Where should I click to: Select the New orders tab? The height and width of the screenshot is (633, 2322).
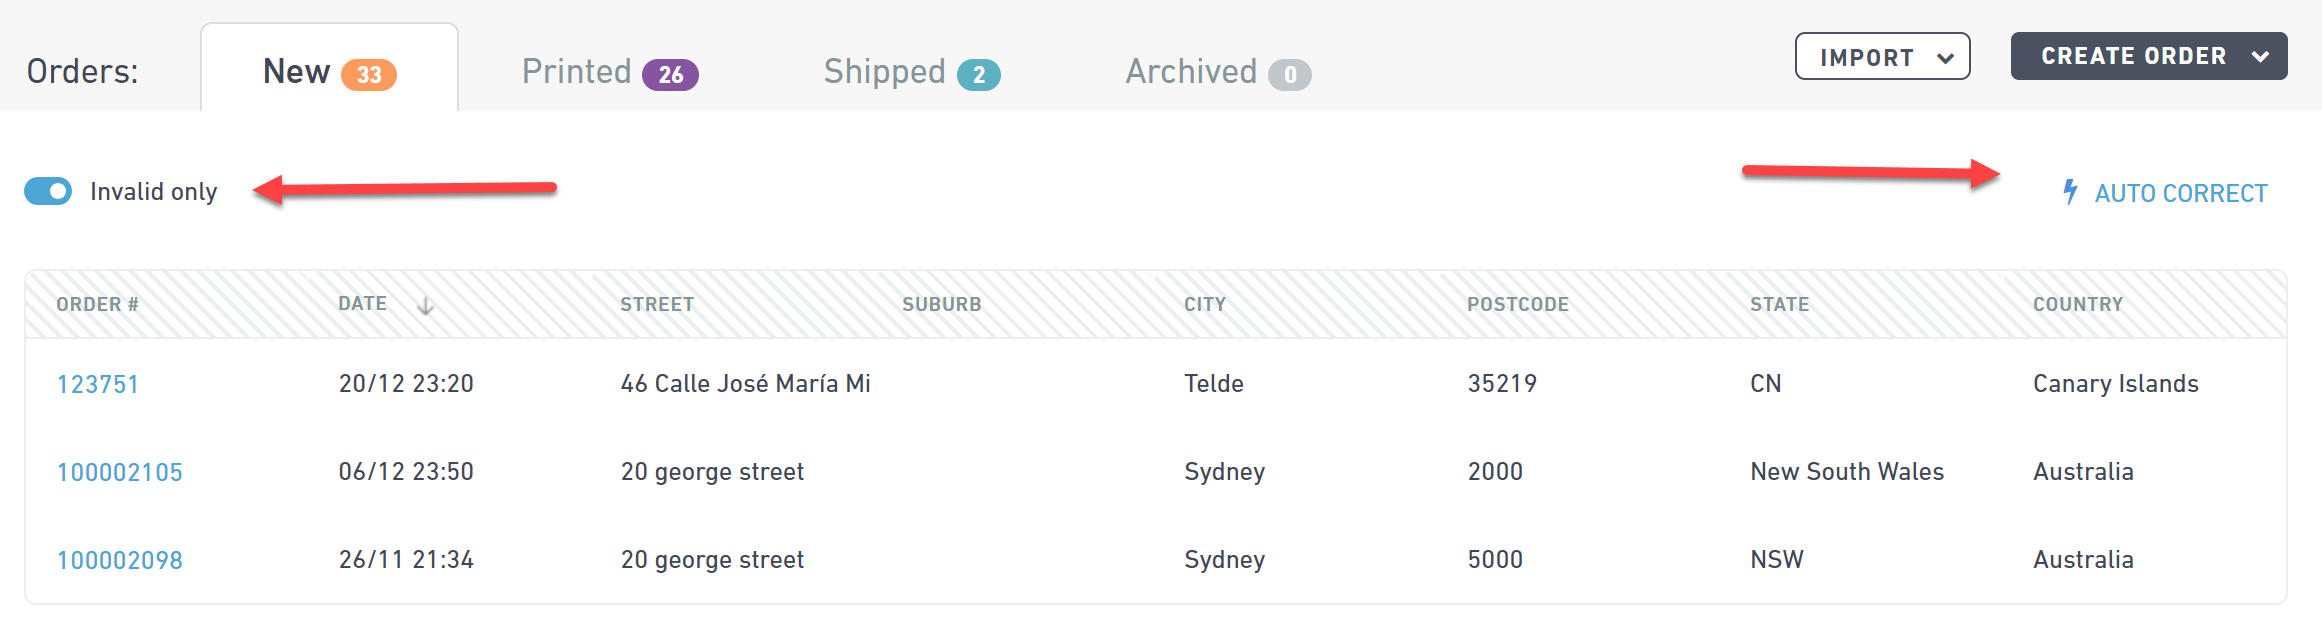click(329, 68)
